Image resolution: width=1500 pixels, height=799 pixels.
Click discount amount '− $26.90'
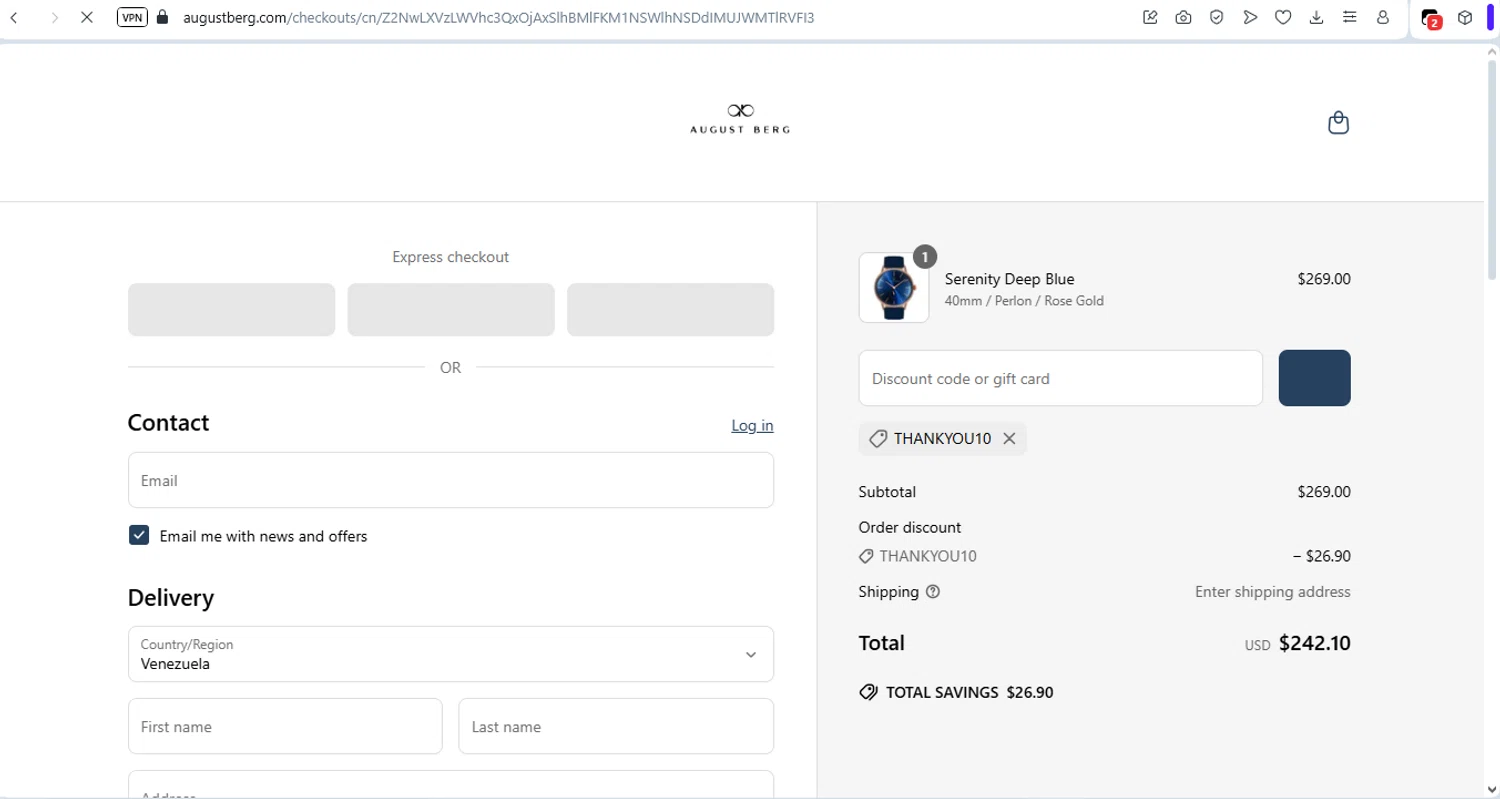(x=1321, y=556)
